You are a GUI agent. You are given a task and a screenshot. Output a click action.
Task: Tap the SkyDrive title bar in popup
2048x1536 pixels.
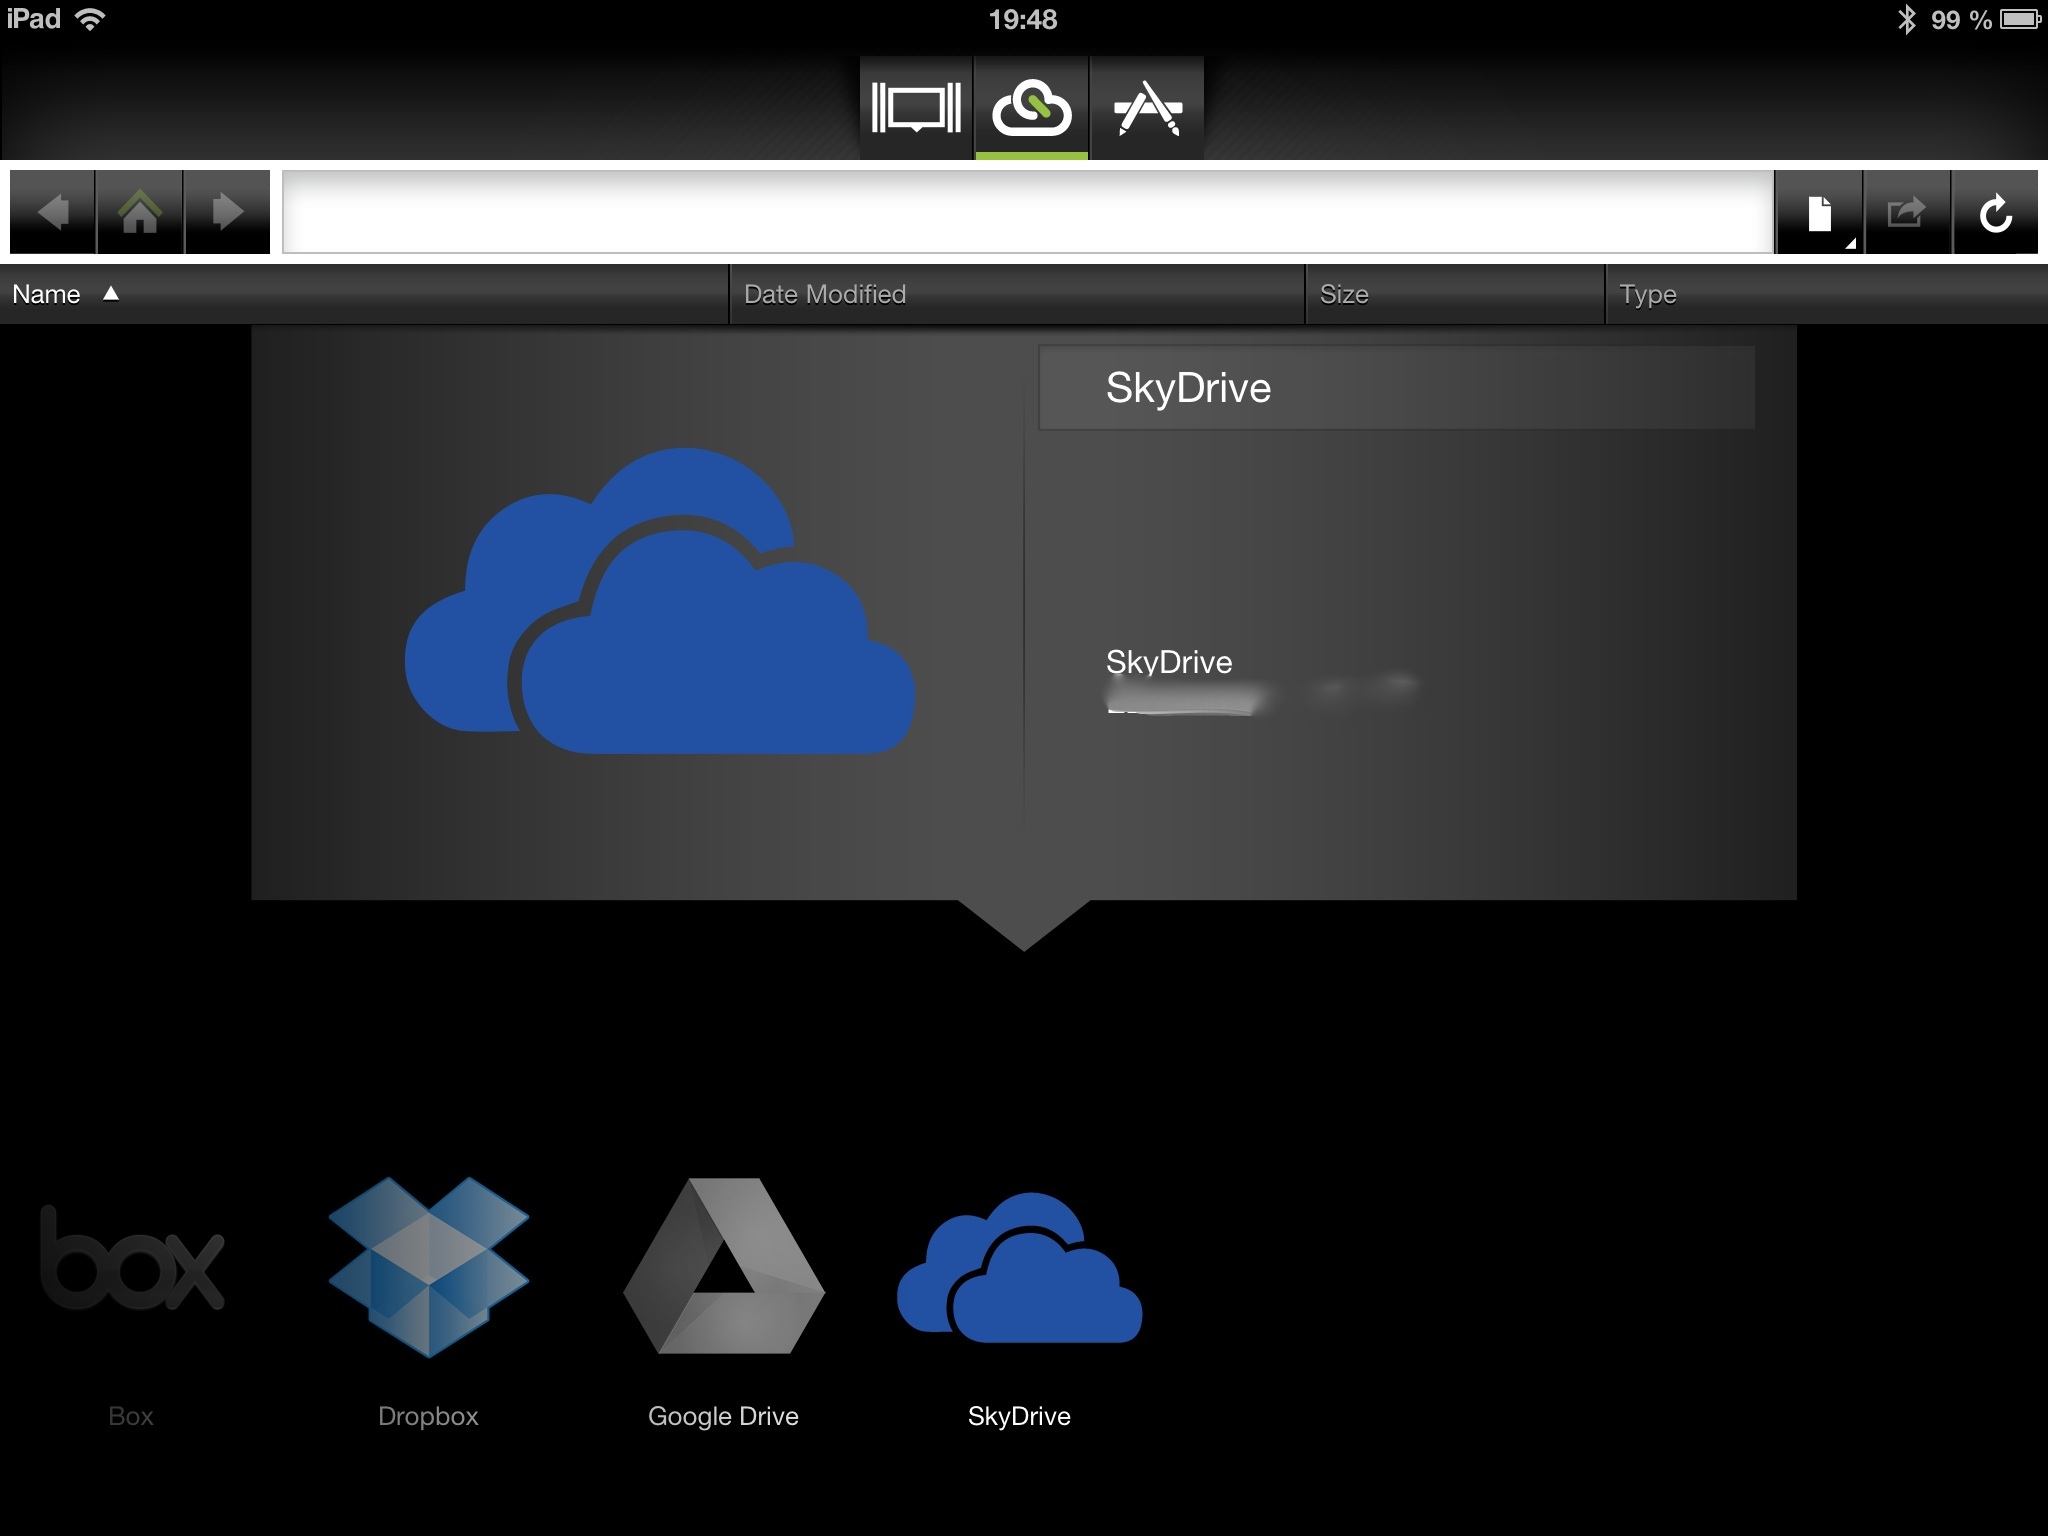pyautogui.click(x=1397, y=388)
